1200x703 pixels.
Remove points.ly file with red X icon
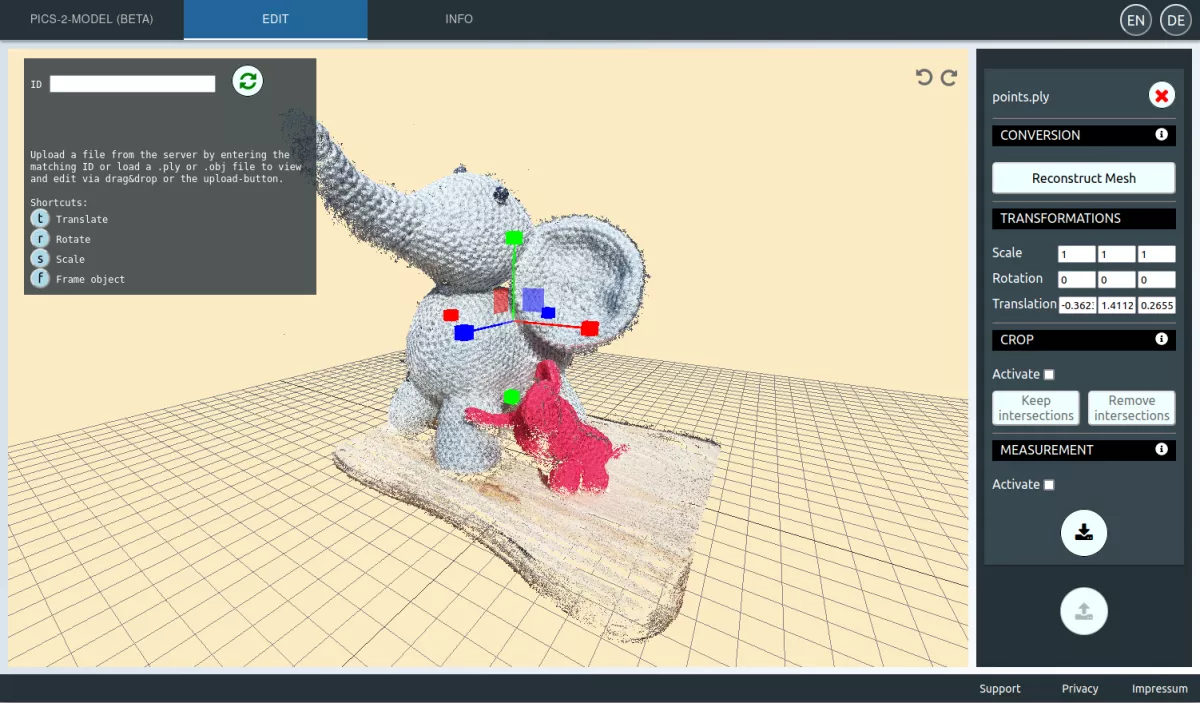pos(1161,96)
